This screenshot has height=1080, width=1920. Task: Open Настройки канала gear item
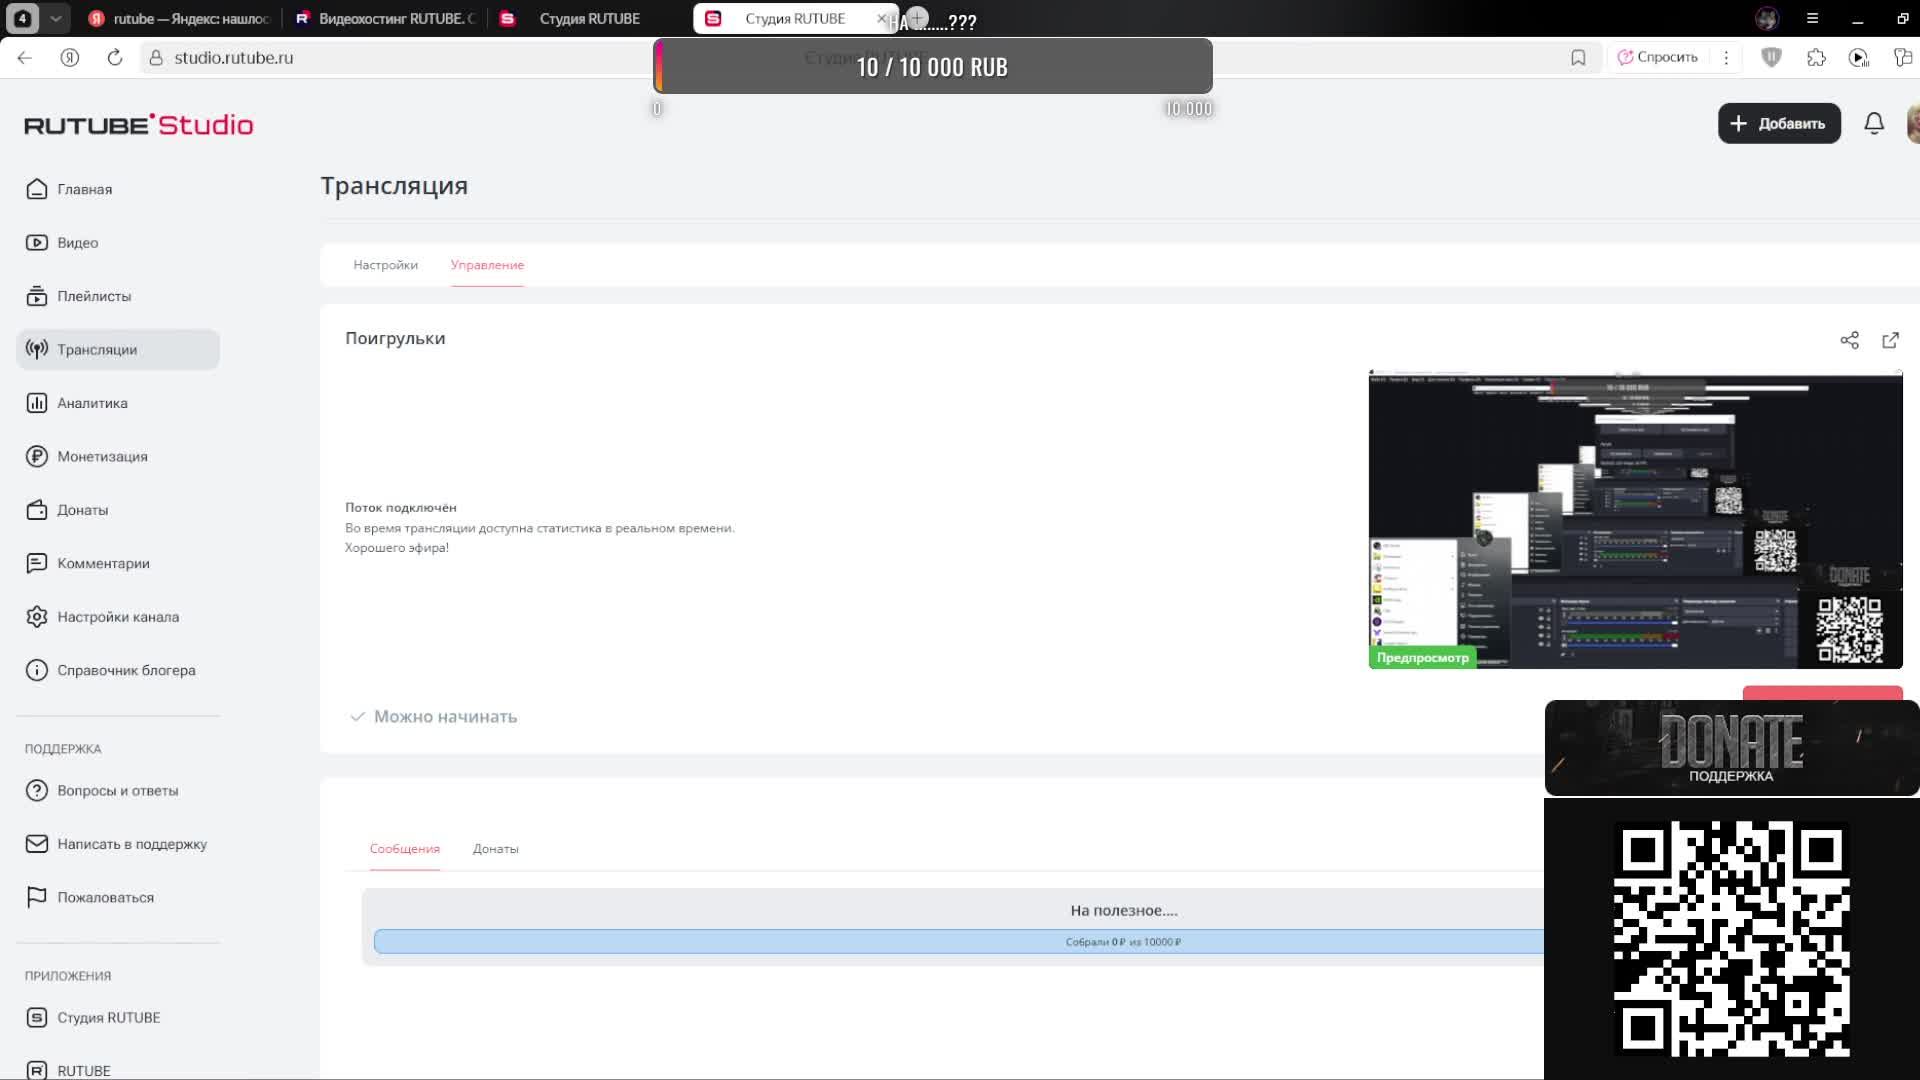point(117,617)
